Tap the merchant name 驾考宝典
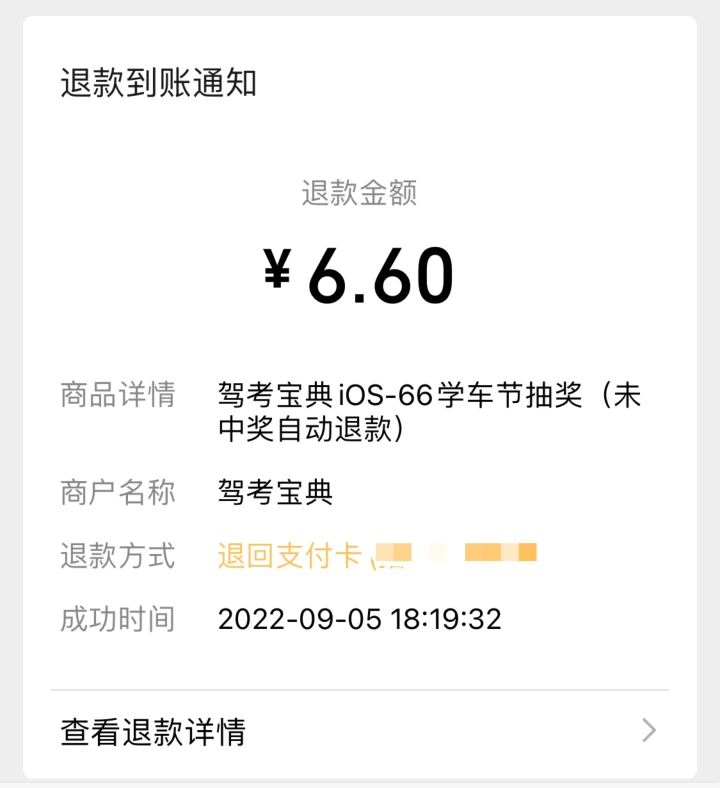The width and height of the screenshot is (720, 788). click(x=275, y=492)
